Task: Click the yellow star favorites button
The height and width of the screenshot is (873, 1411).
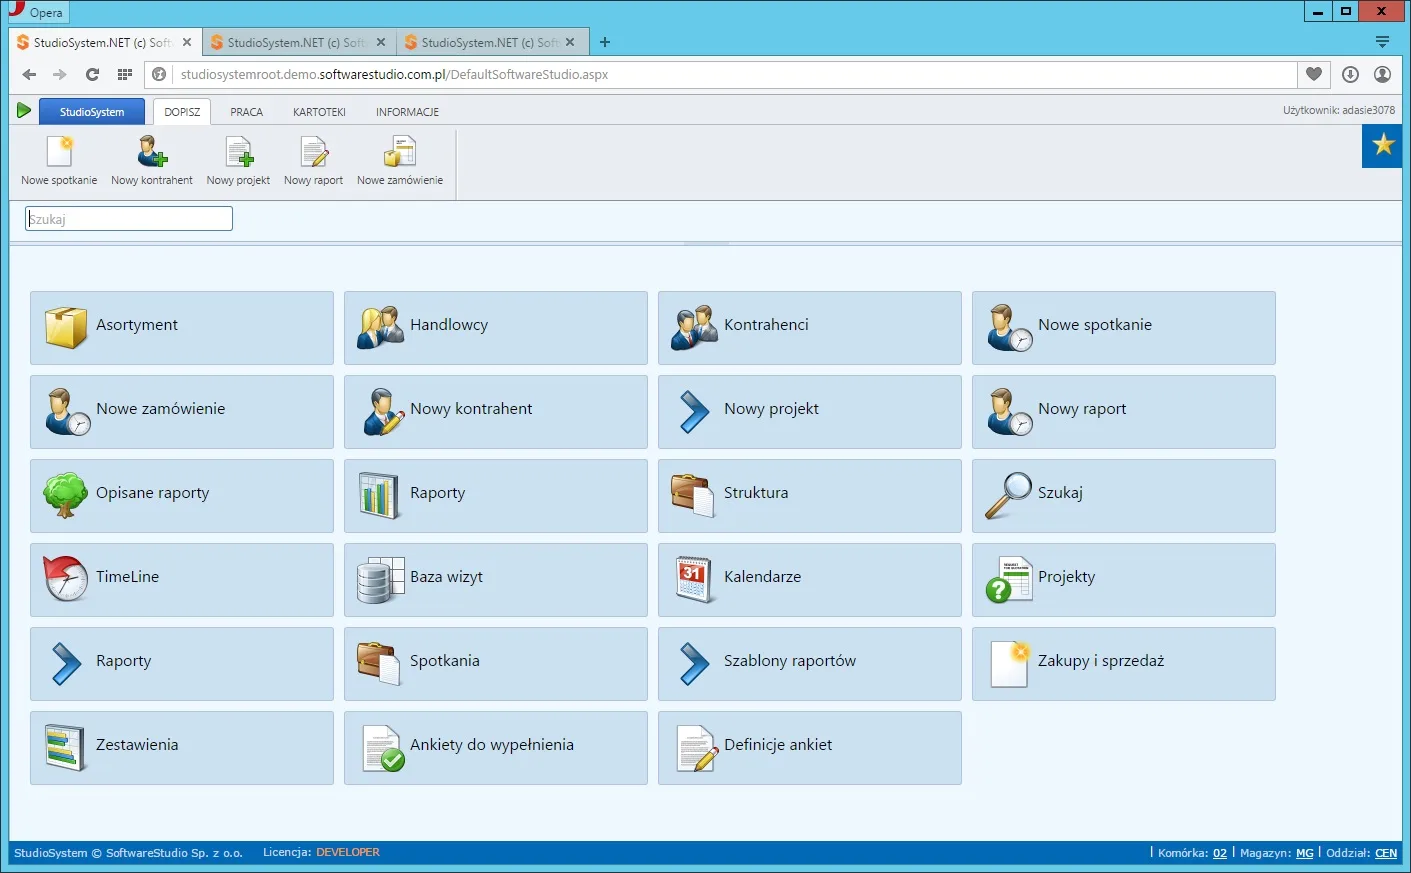Action: click(x=1383, y=146)
